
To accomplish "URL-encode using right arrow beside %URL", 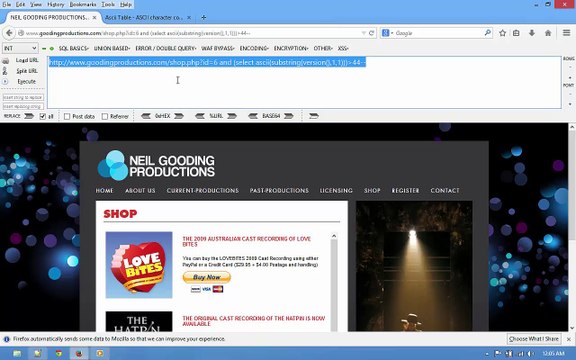I will (x=232, y=116).
